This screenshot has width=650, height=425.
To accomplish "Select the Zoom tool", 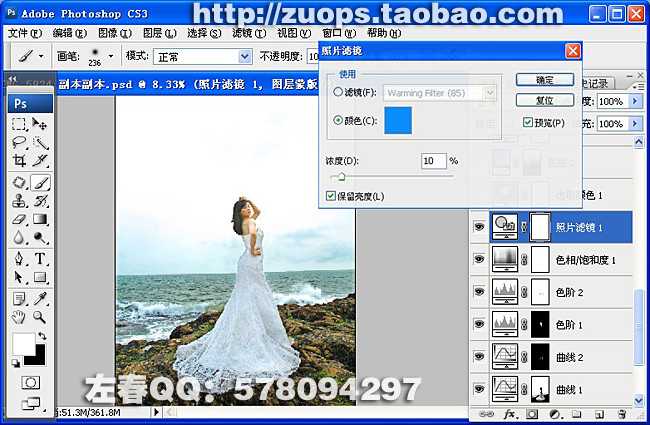I will pyautogui.click(x=40, y=317).
